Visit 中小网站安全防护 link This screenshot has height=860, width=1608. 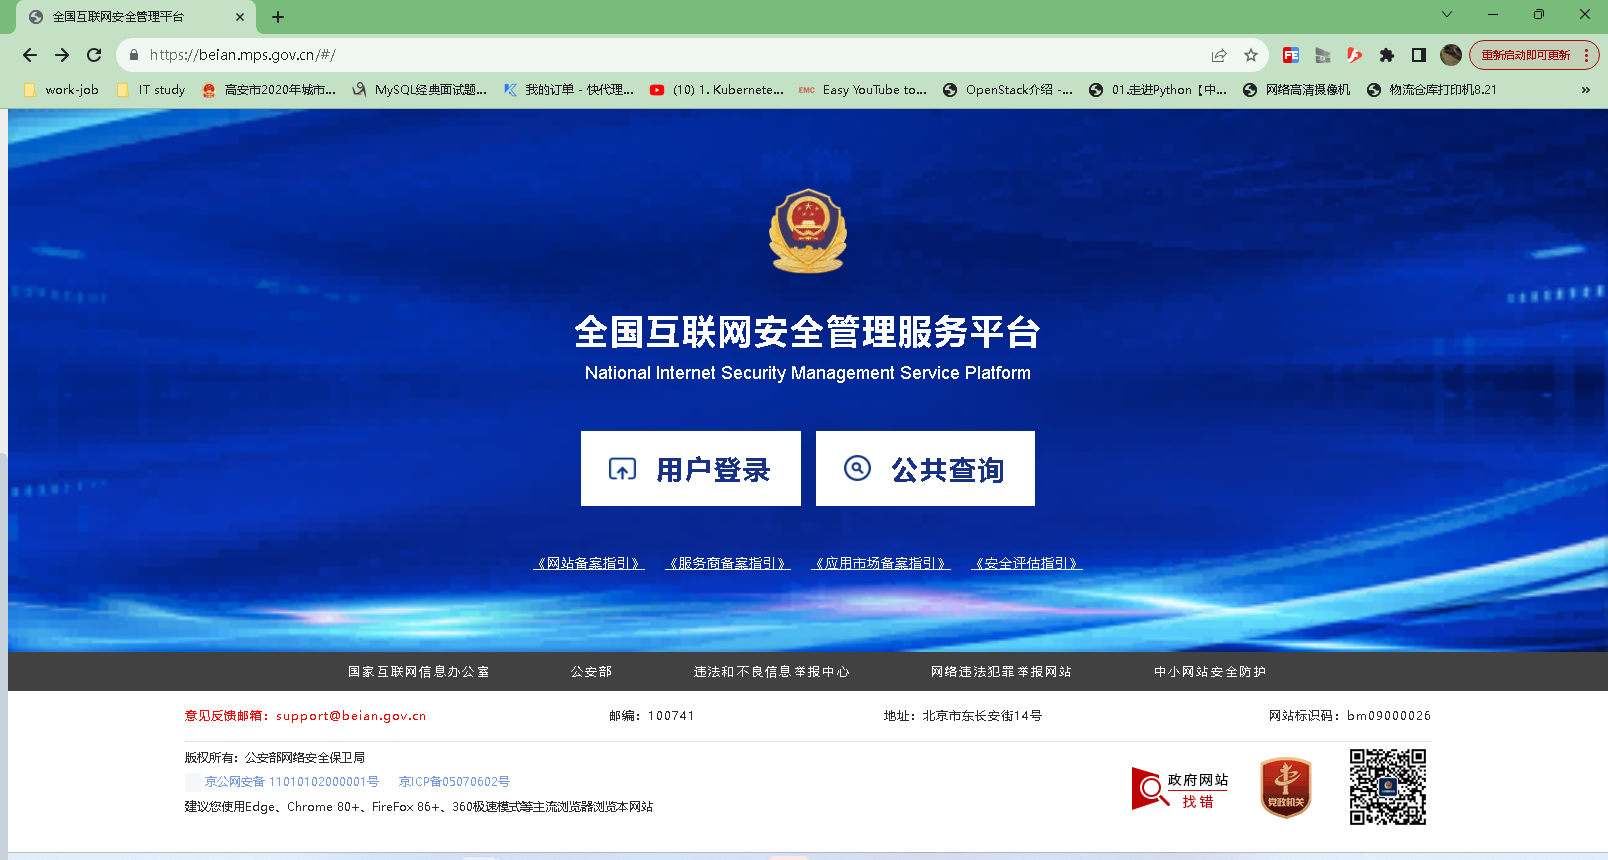tap(1210, 672)
